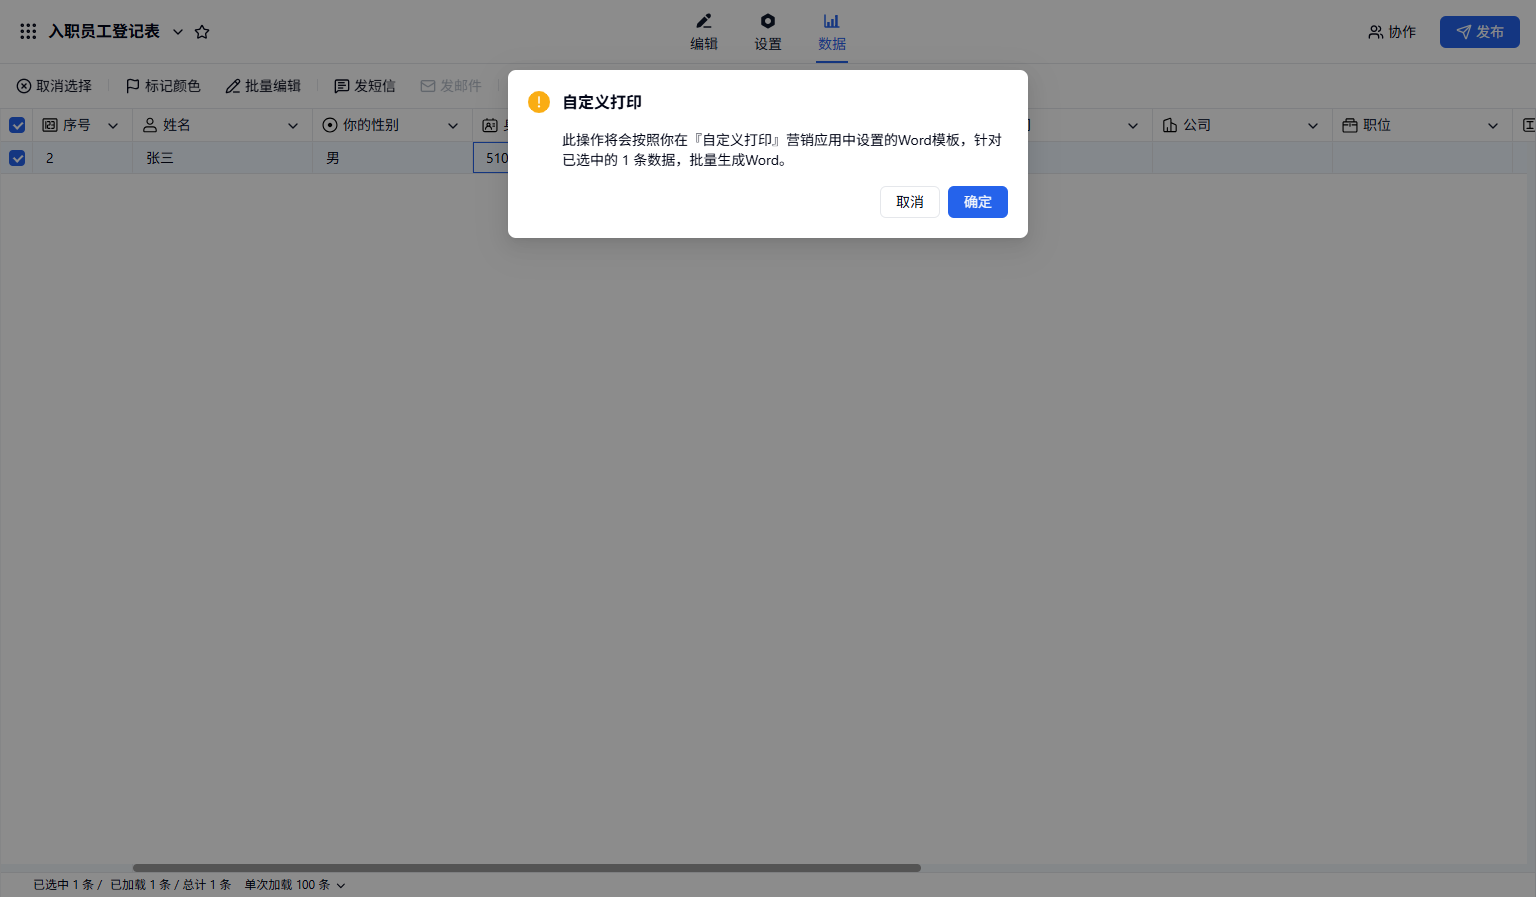Switch to the 数据 tab
The height and width of the screenshot is (897, 1536).
[831, 32]
